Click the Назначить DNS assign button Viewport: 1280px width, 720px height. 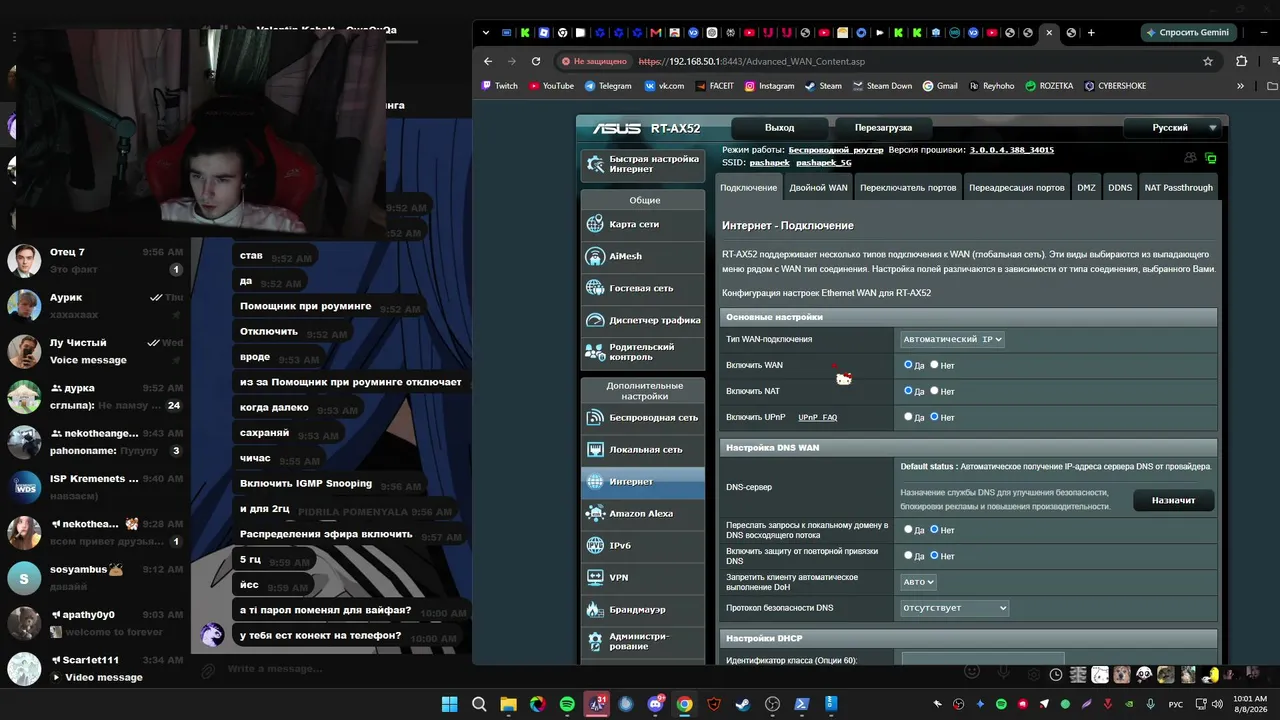click(1173, 500)
